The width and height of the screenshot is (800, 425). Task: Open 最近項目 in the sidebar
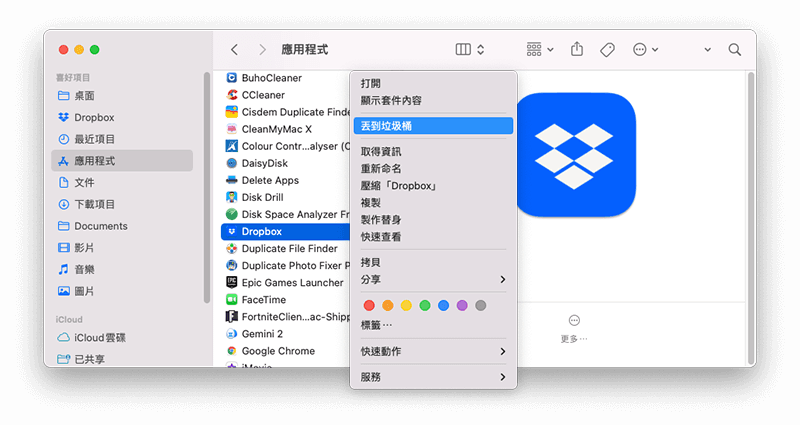[x=122, y=139]
